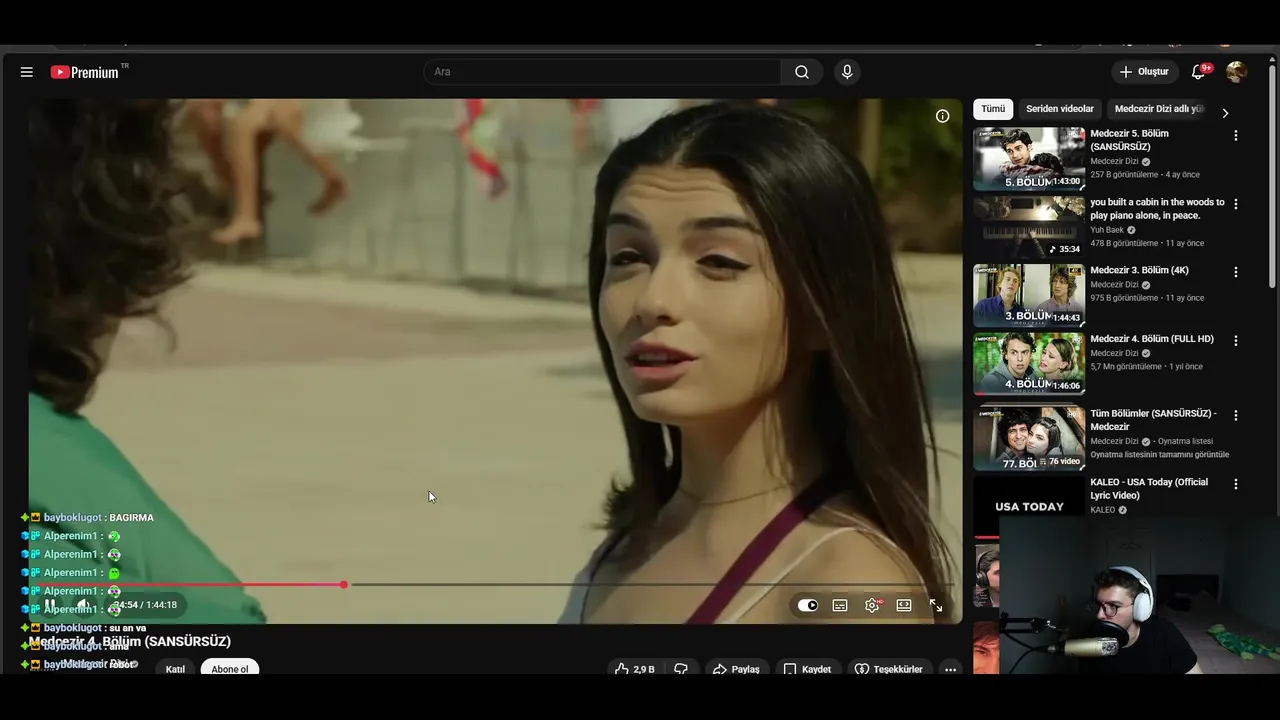1280x720 pixels.
Task: Open options menu for cabin piano video
Action: tap(1236, 204)
